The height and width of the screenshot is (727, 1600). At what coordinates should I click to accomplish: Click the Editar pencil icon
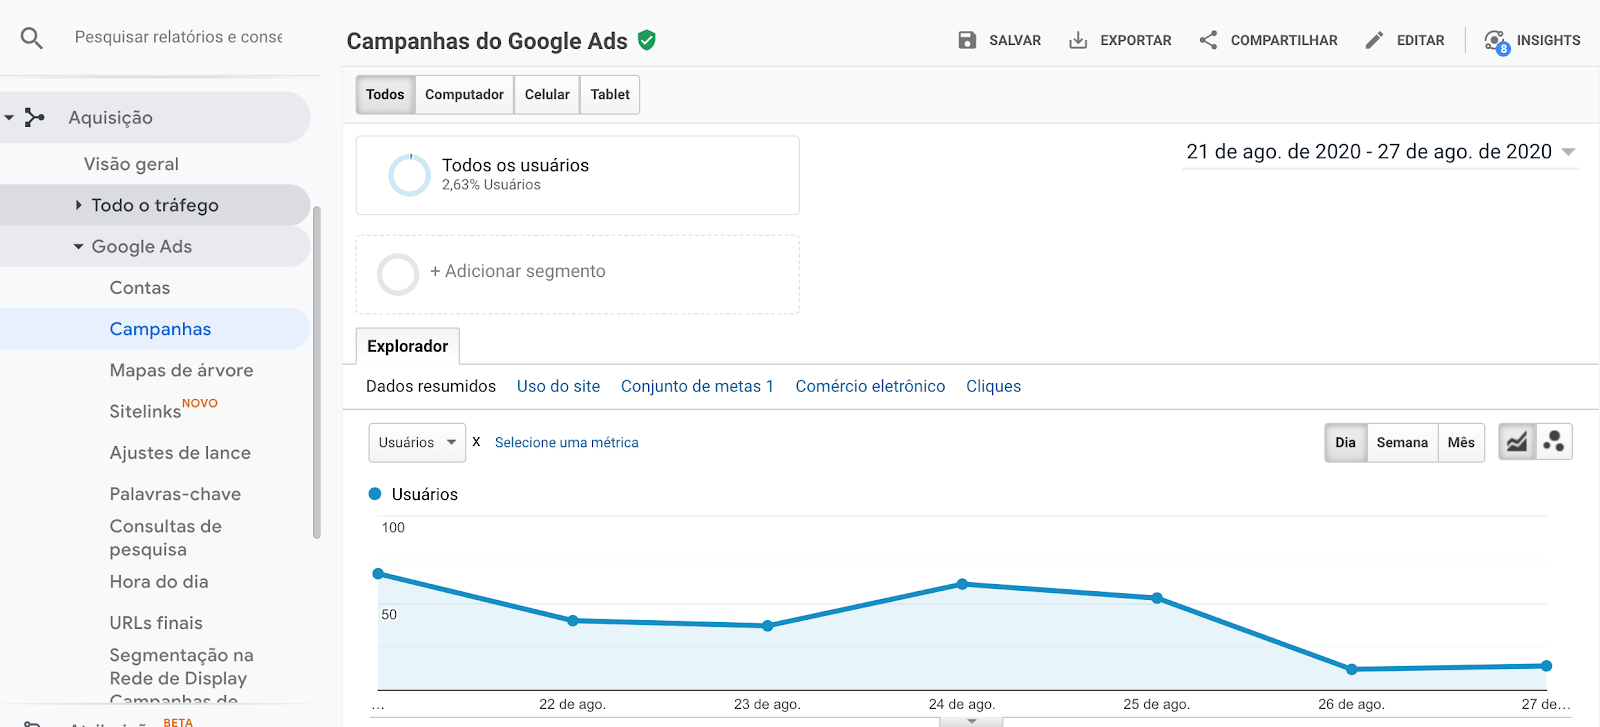click(x=1375, y=40)
